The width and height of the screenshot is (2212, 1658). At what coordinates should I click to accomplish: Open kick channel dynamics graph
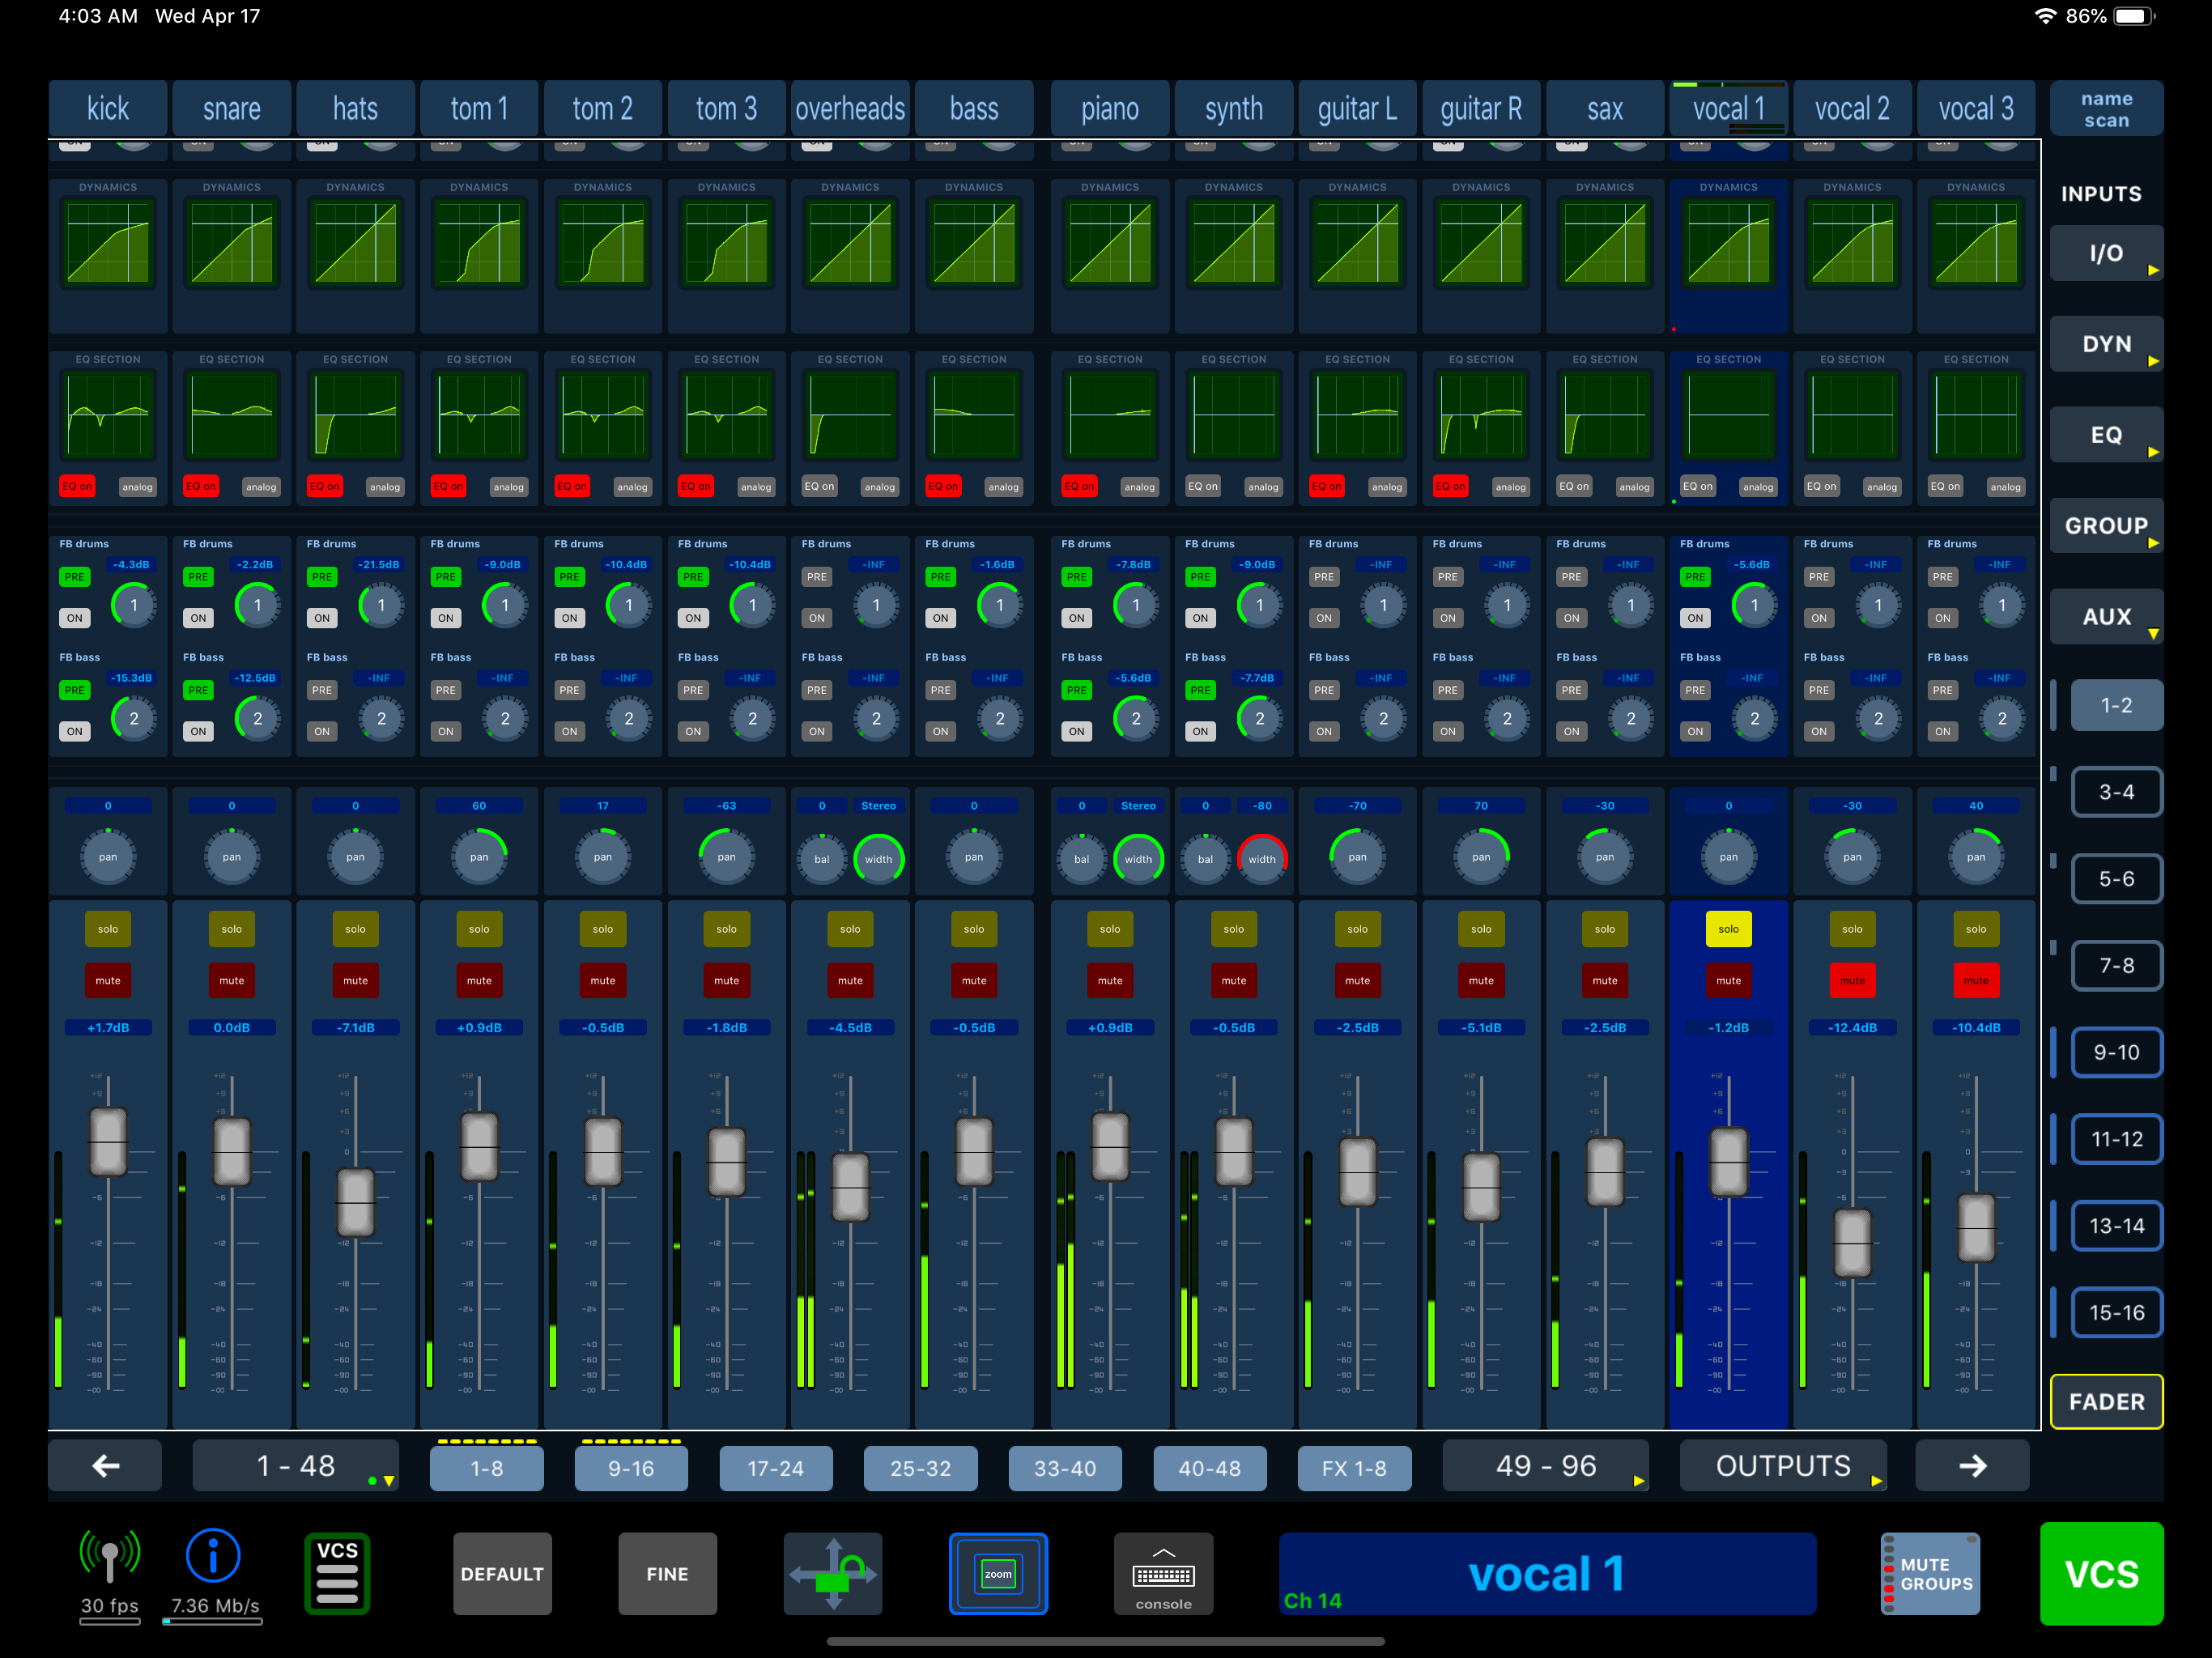point(108,243)
